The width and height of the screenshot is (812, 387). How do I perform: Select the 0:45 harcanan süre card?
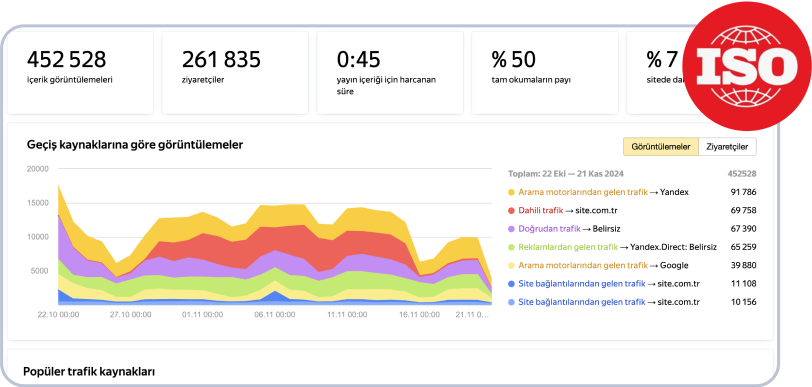tap(390, 73)
